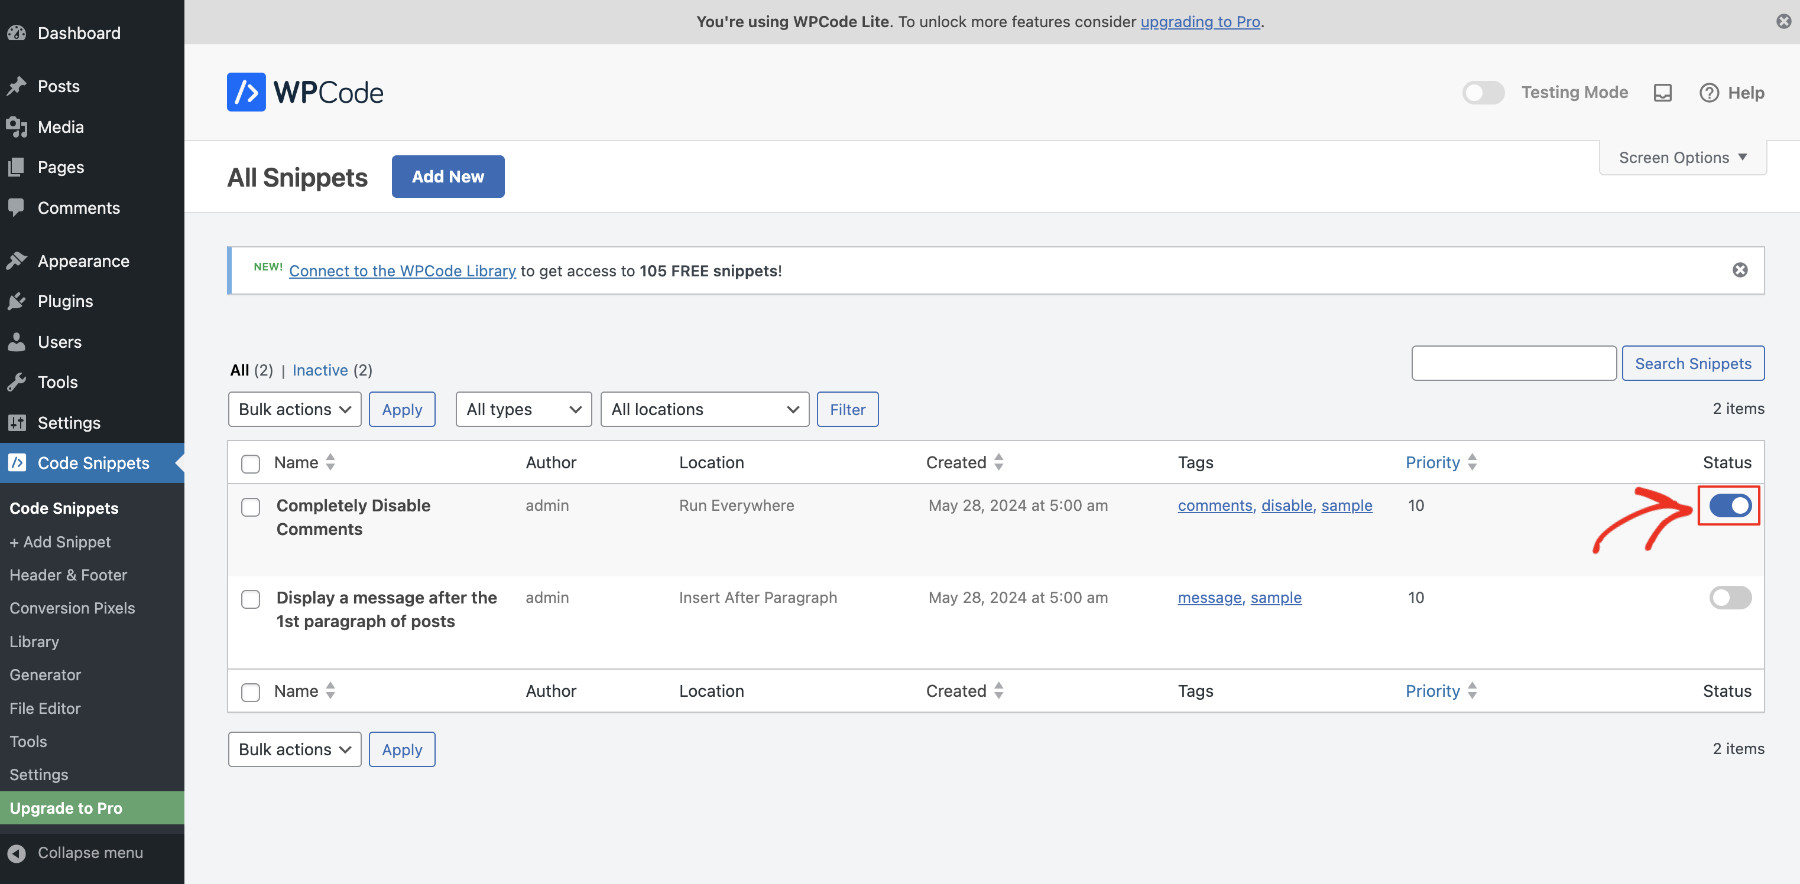
Task: Click the Appearance paintbrush icon
Action: (17, 261)
